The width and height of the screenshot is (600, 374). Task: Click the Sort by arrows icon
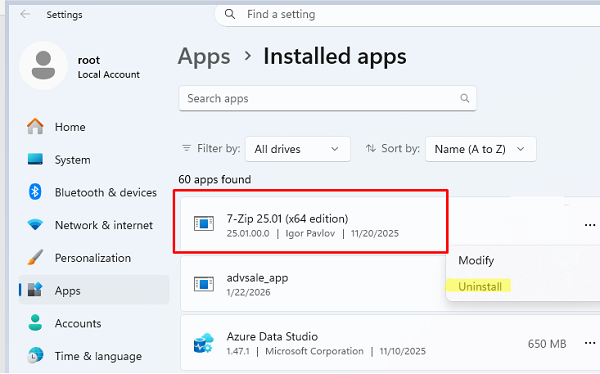[x=370, y=148]
